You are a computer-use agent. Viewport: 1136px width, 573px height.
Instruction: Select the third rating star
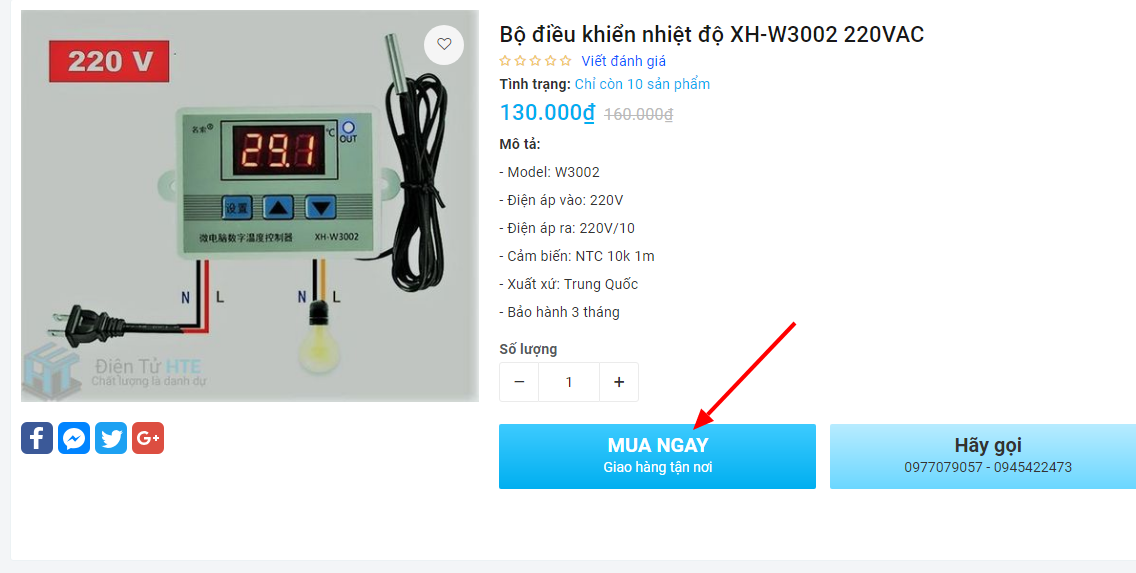click(x=535, y=61)
